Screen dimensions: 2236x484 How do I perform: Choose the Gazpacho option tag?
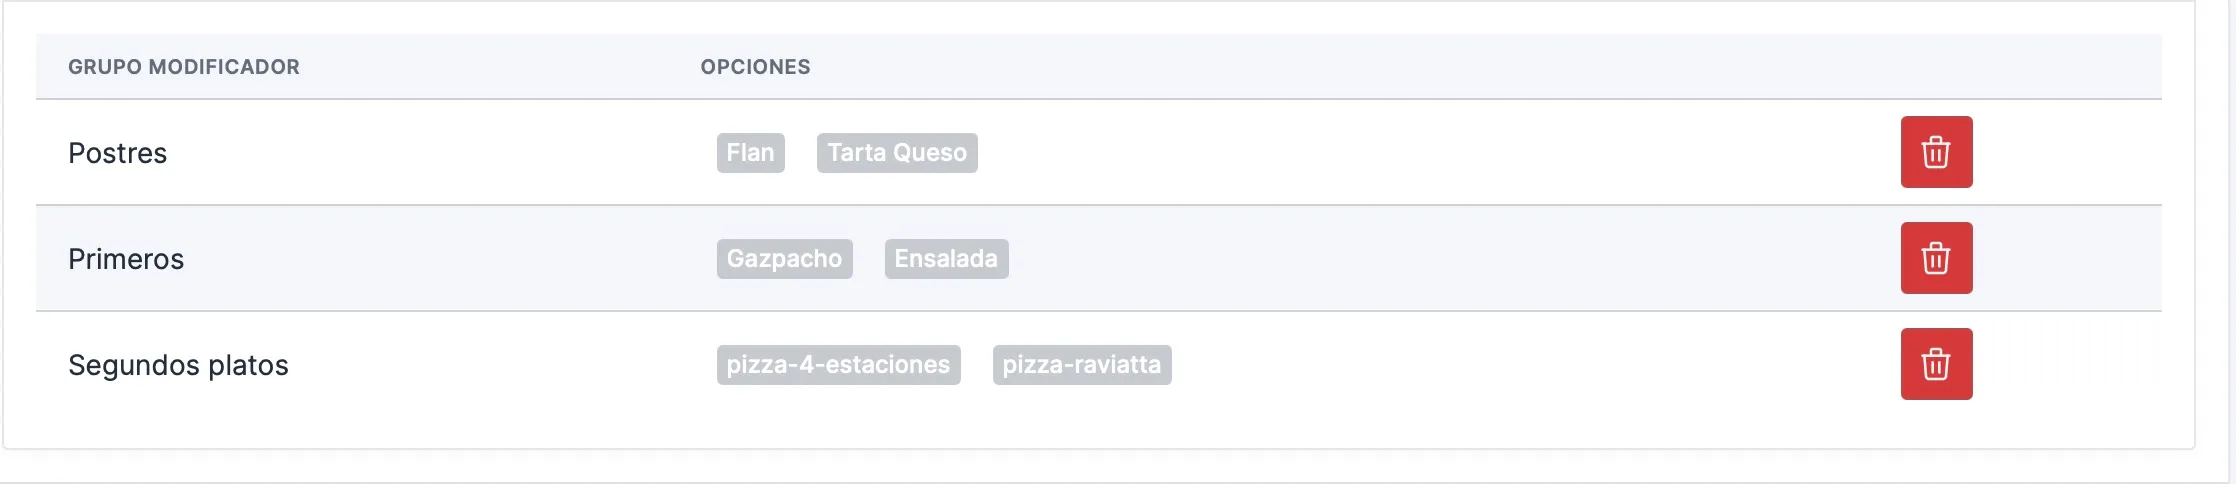[x=785, y=259]
